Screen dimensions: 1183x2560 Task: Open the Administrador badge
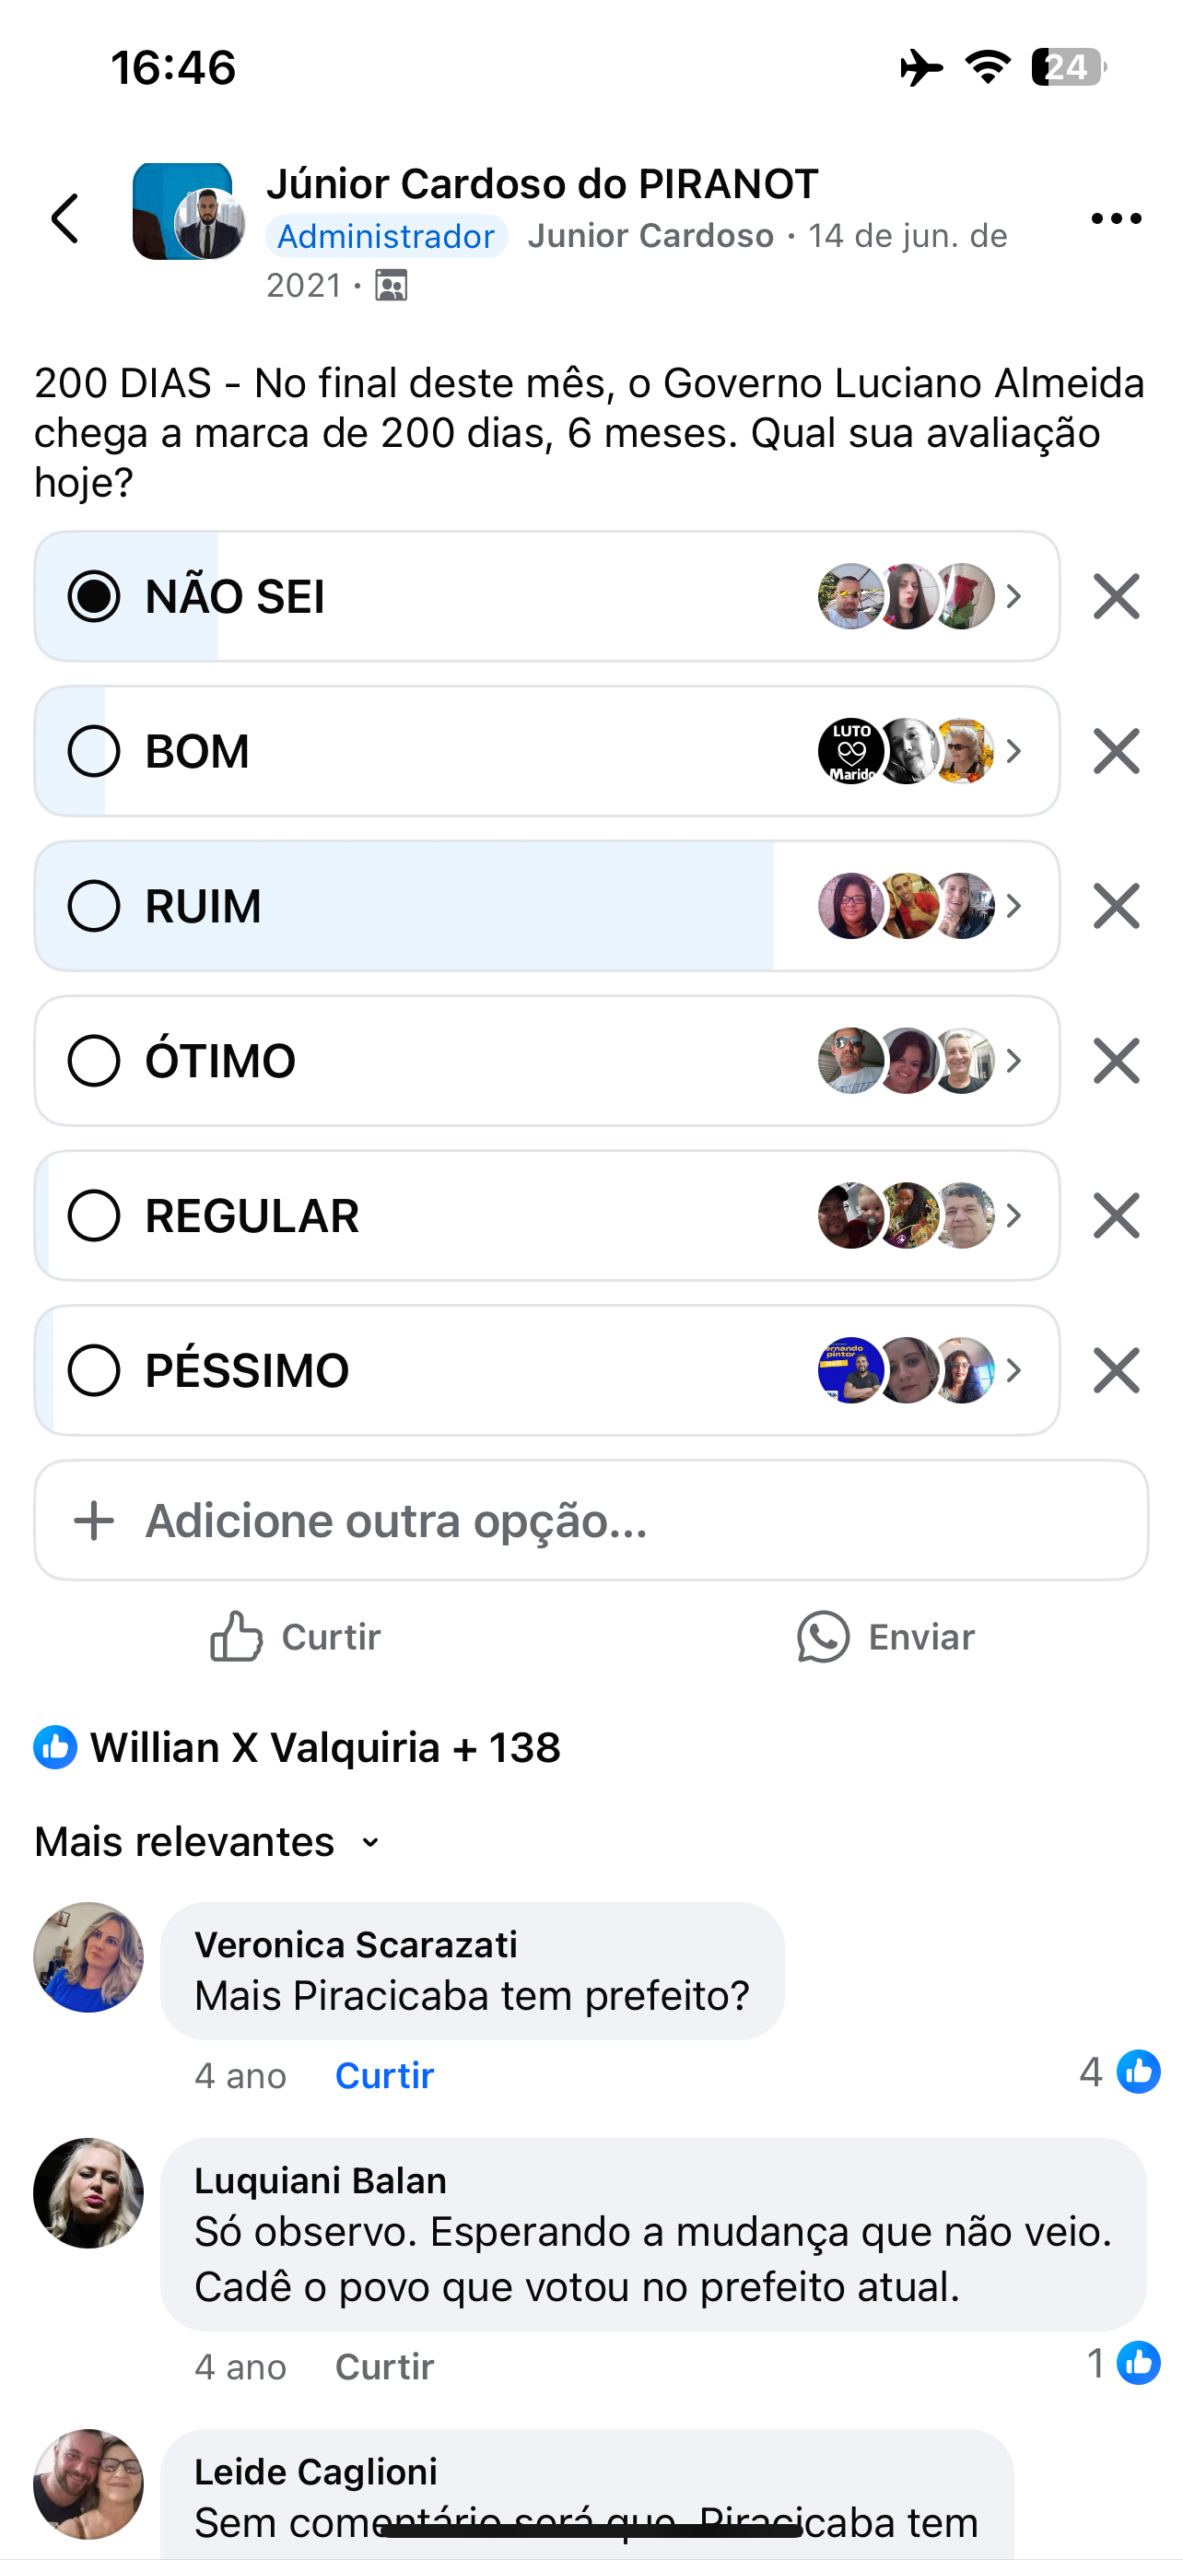[386, 236]
